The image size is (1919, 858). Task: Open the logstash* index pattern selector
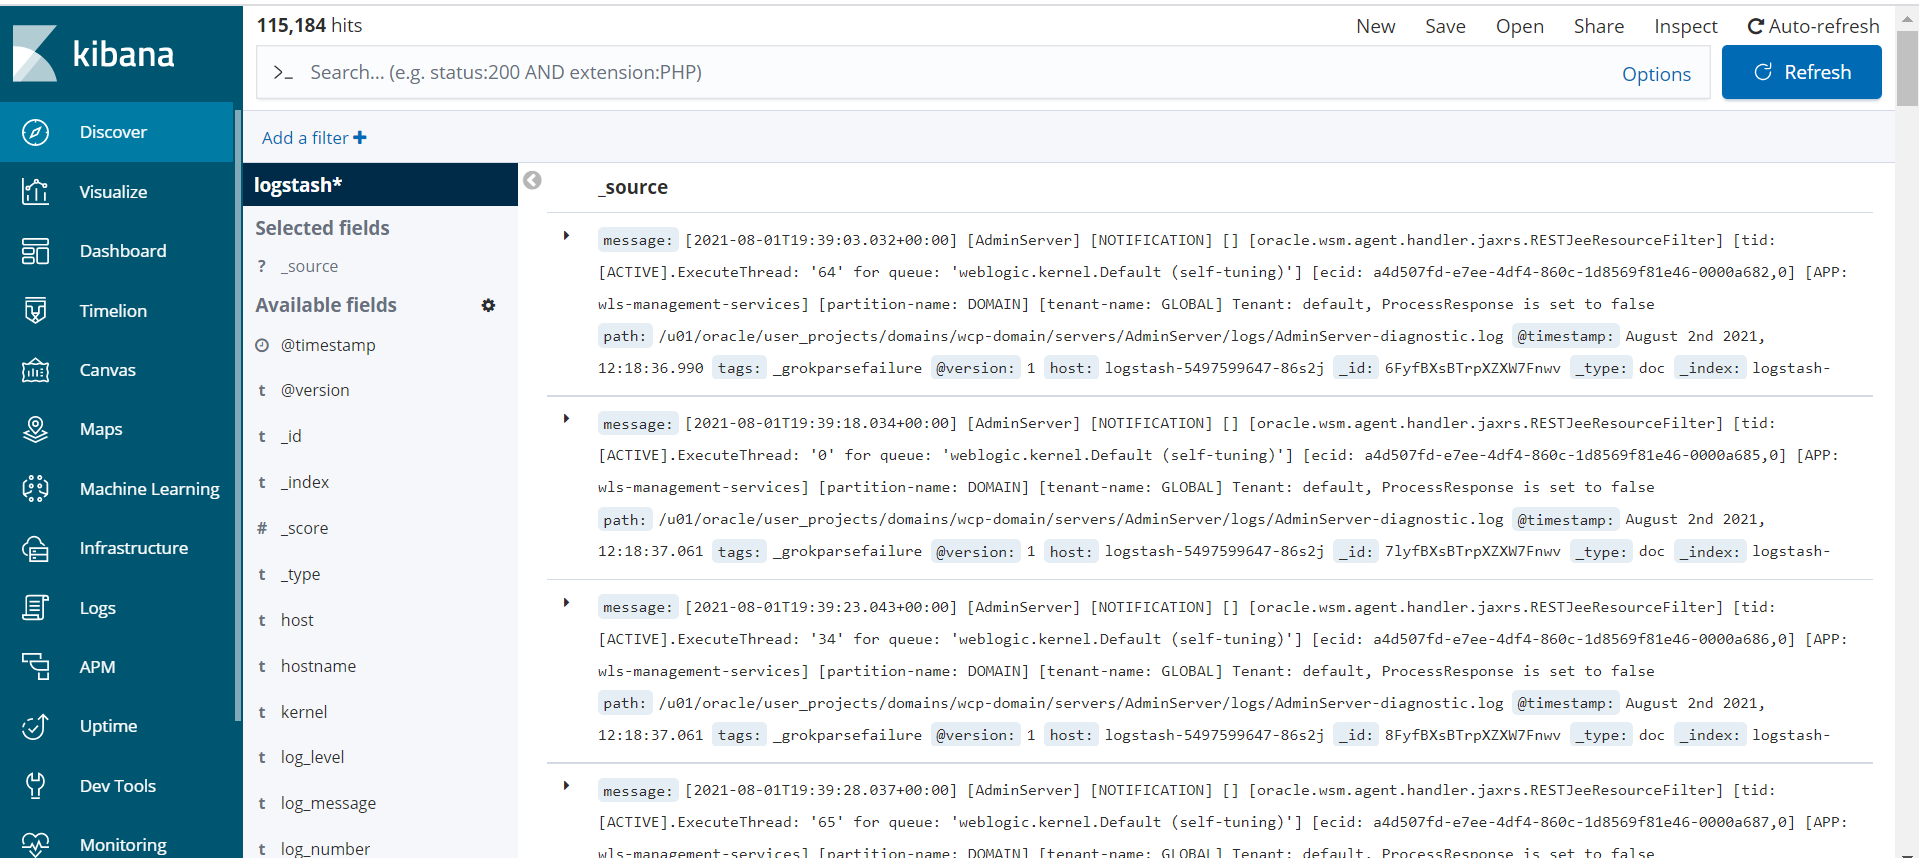[x=380, y=185]
